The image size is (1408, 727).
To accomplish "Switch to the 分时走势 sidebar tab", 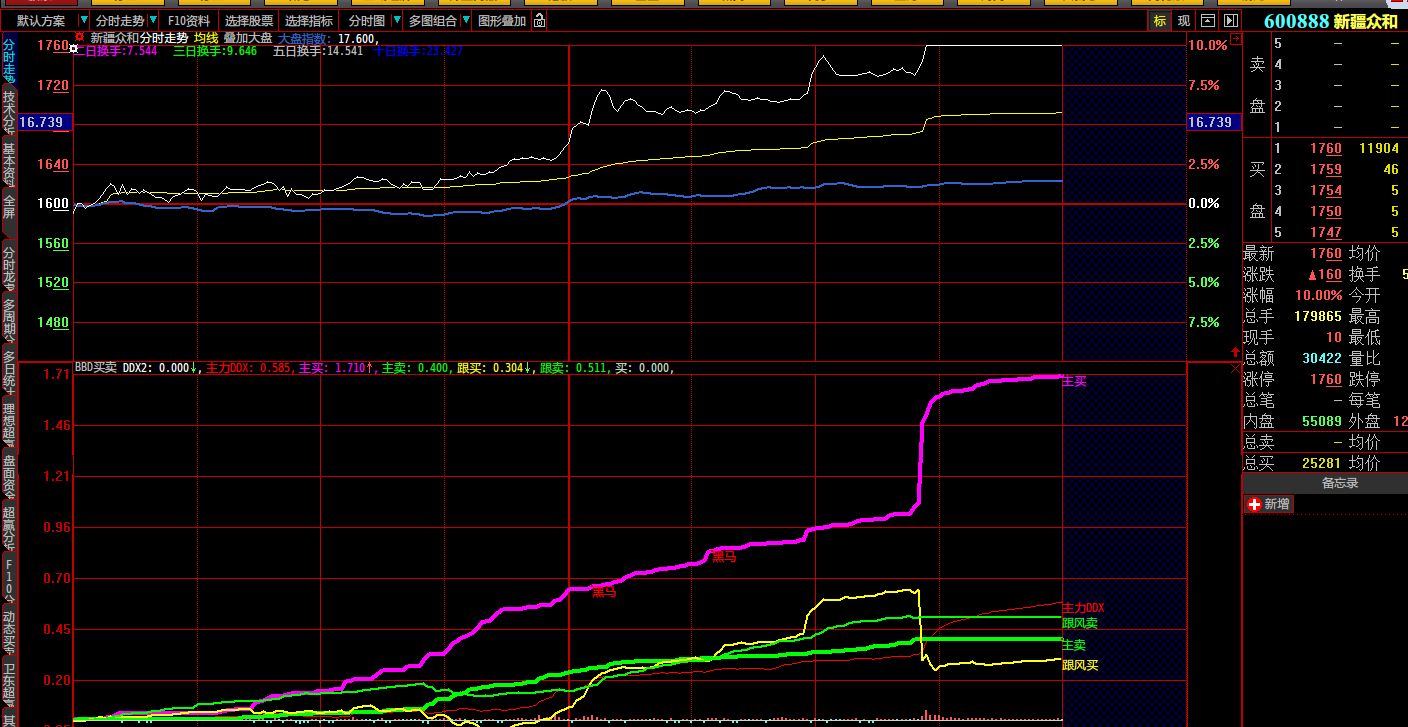I will (x=9, y=60).
